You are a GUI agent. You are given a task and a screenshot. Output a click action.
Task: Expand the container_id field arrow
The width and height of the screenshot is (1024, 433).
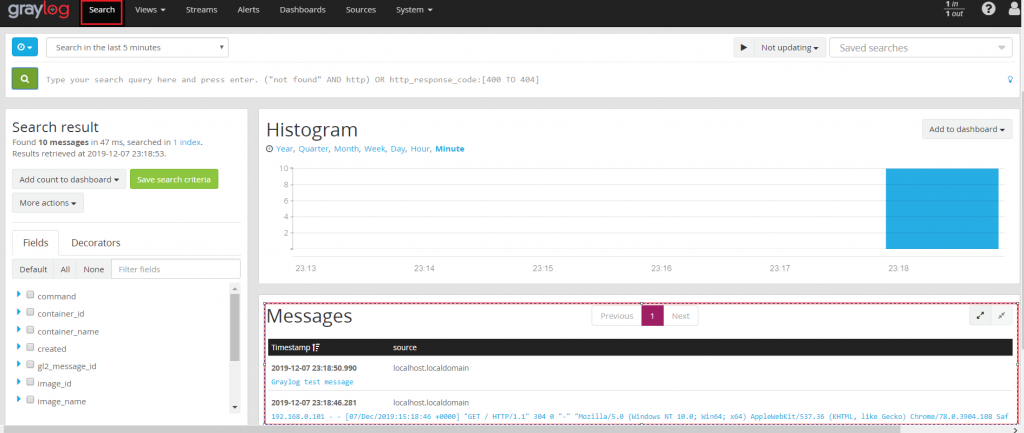(19, 312)
